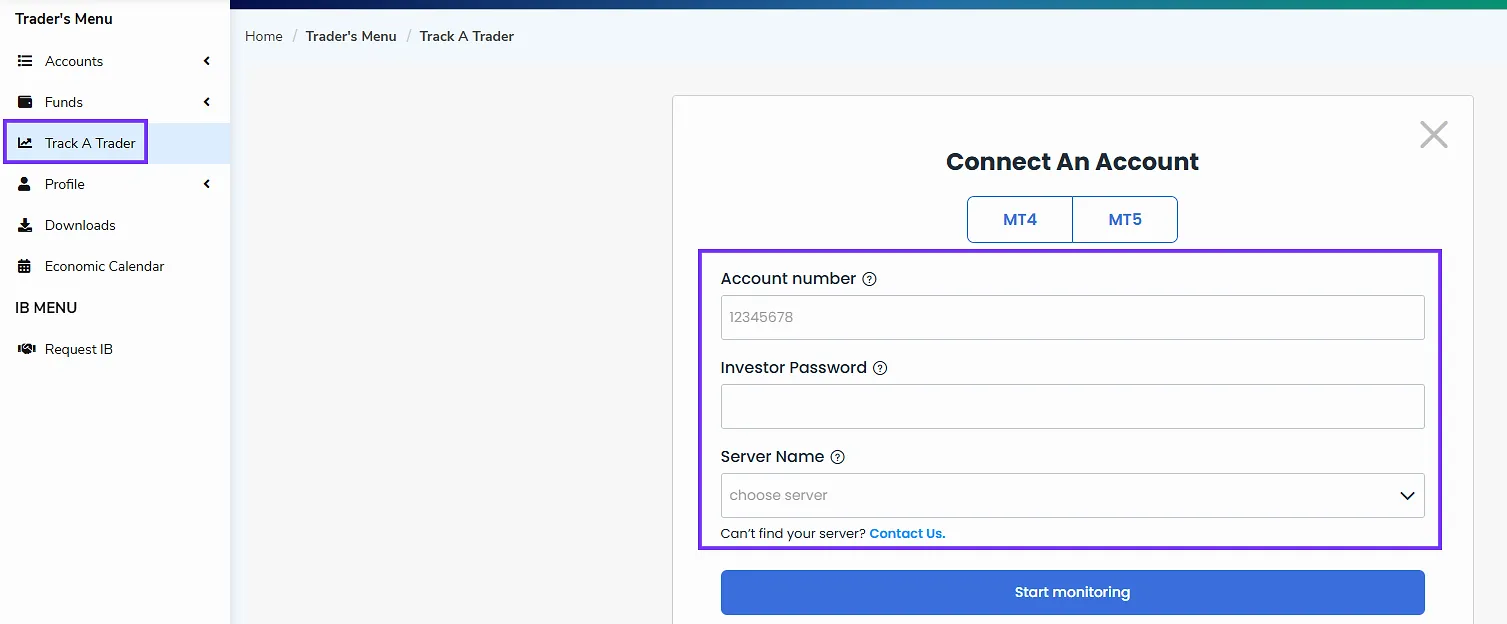Click the Investor Password label
1507x624 pixels.
[794, 368]
